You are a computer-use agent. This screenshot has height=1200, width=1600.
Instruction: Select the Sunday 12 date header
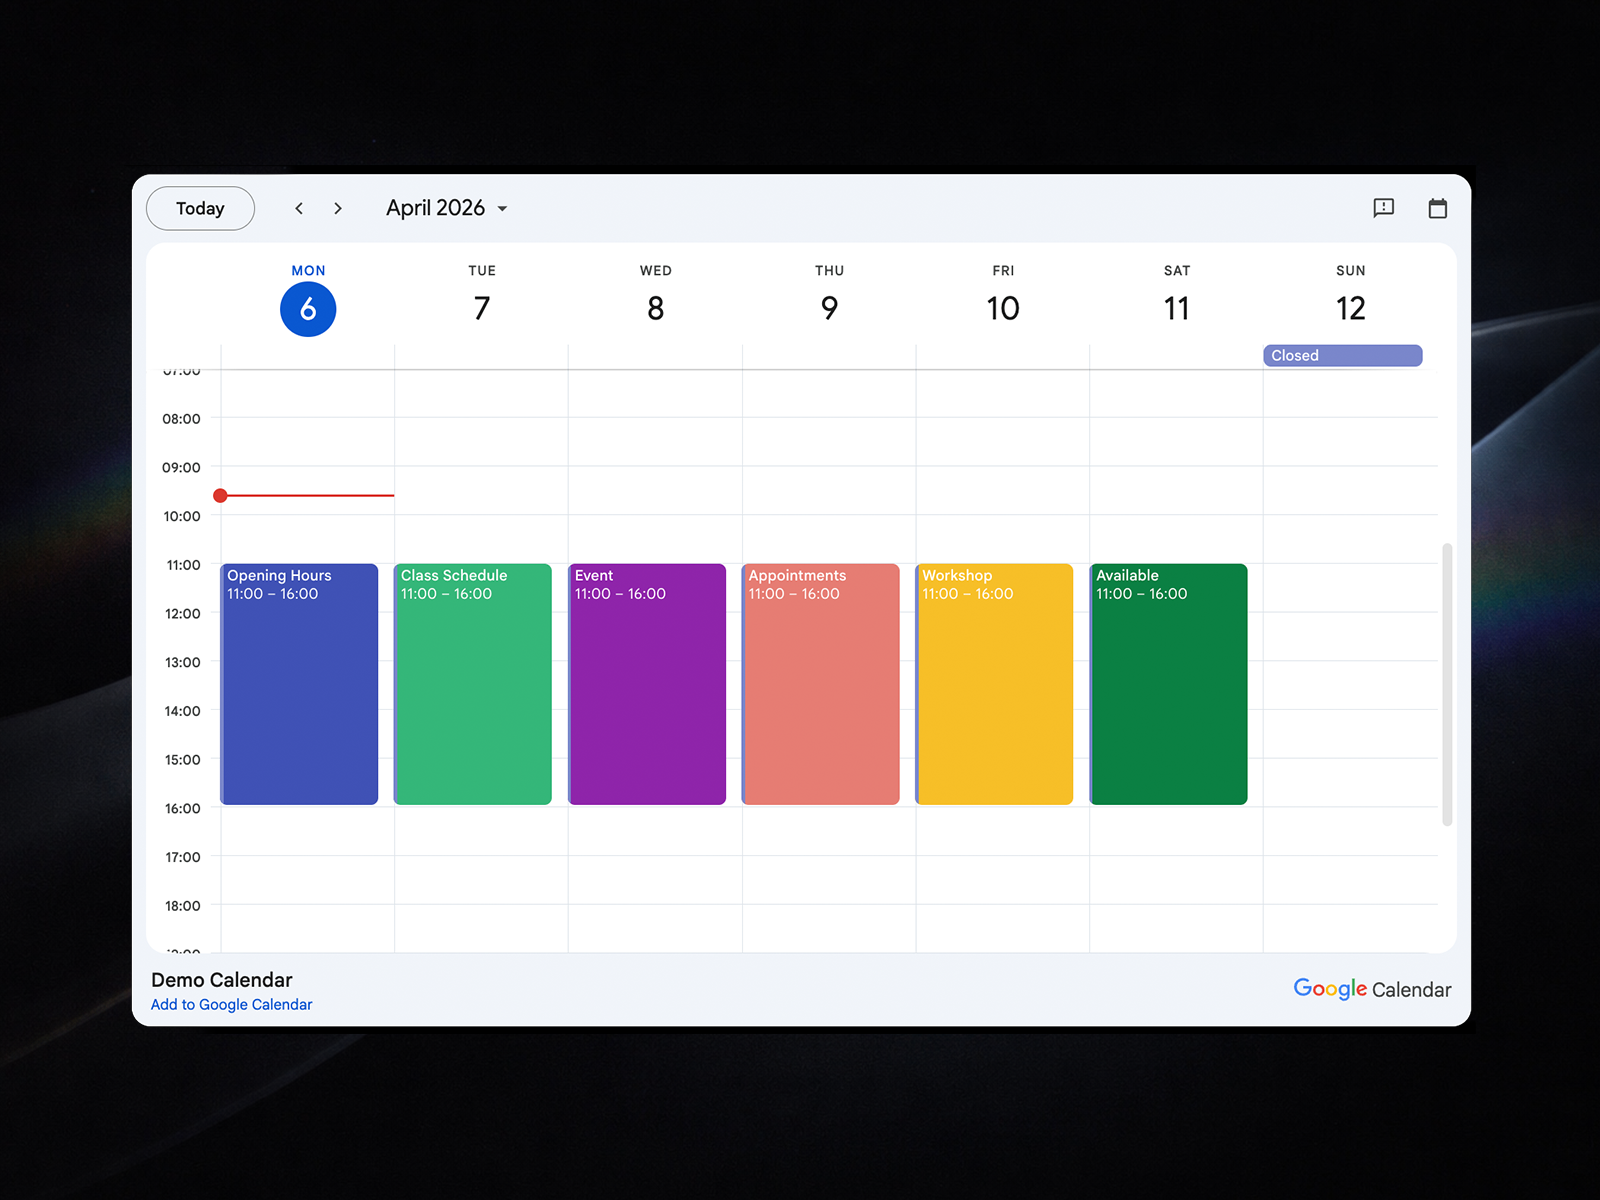pos(1351,308)
